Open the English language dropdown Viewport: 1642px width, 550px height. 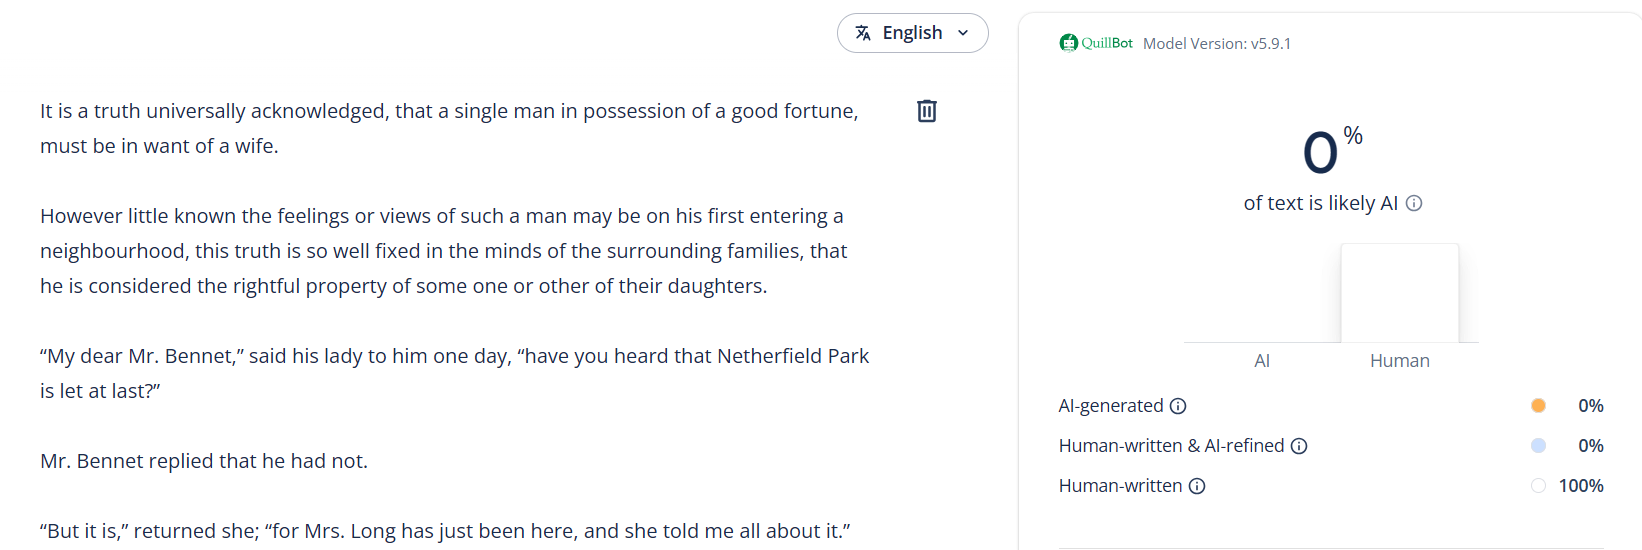(912, 33)
